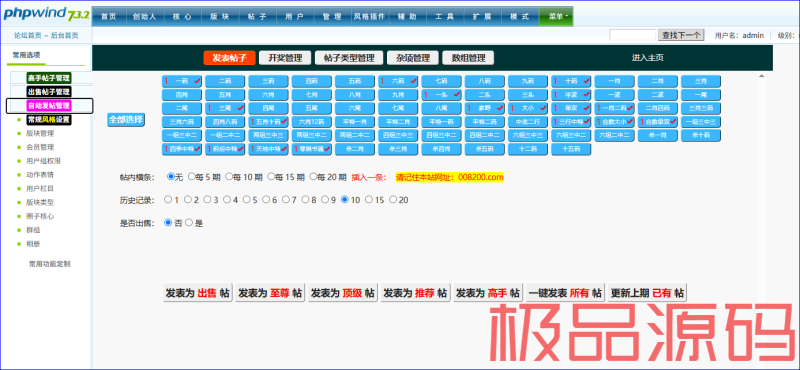Toggle the 一头 category button
This screenshot has width=800, height=370.
[x=442, y=94]
